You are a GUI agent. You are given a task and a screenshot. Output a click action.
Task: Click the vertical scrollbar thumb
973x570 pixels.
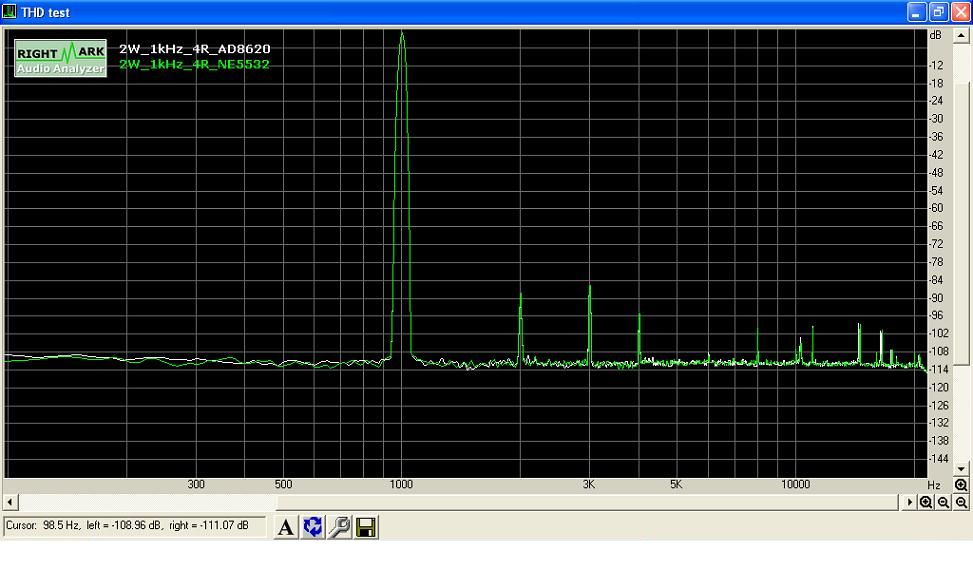961,223
